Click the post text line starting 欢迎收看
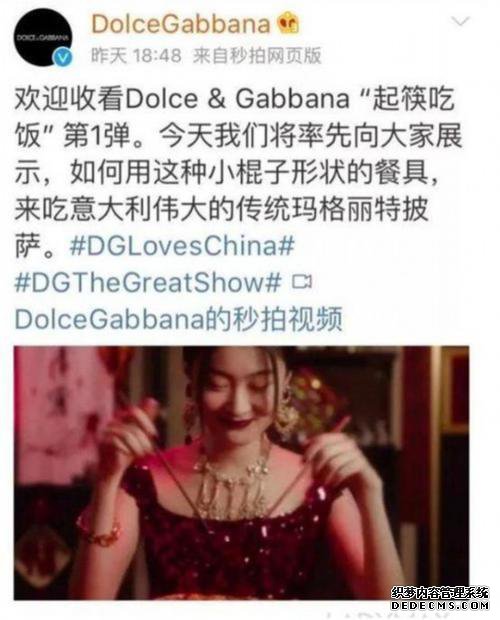The width and height of the screenshot is (500, 620). click(x=234, y=99)
